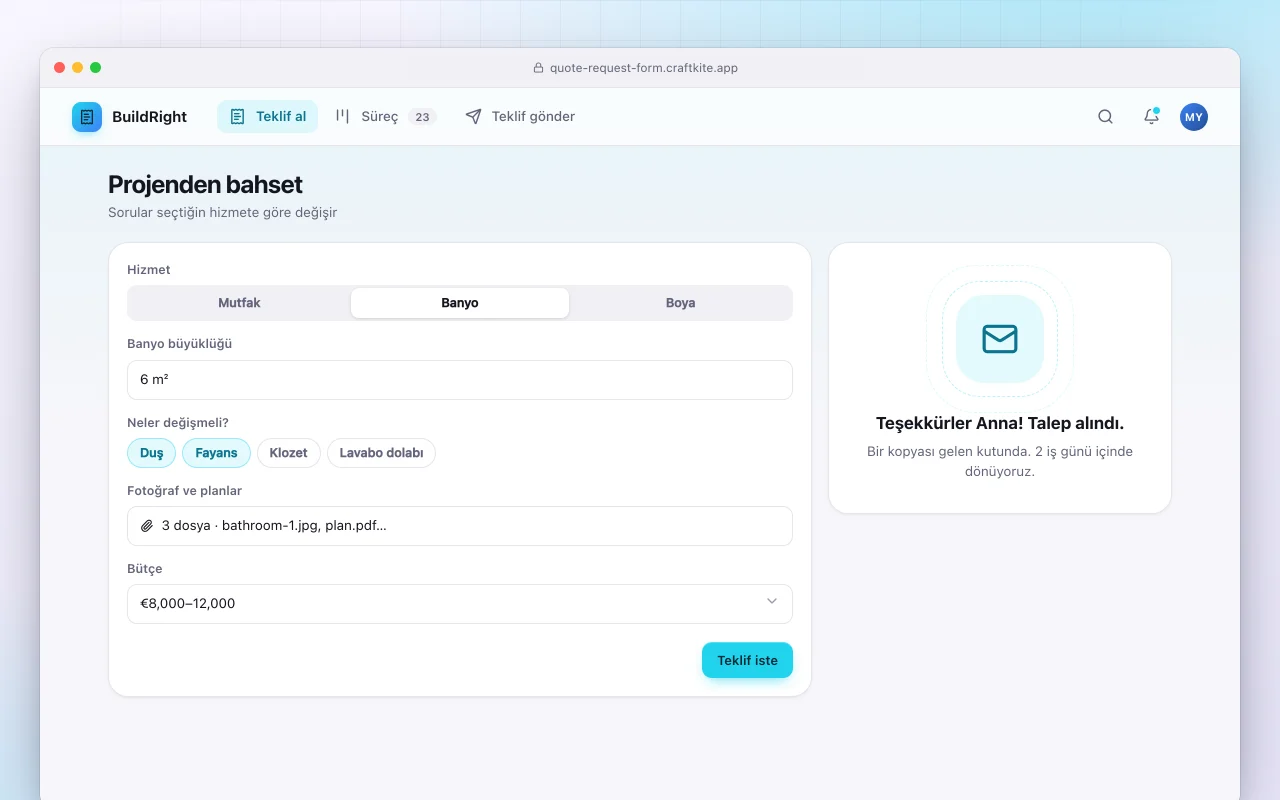This screenshot has height=800, width=1280.
Task: Click the Teşekkürler Anna! Talep alındı. text
Action: [1000, 424]
